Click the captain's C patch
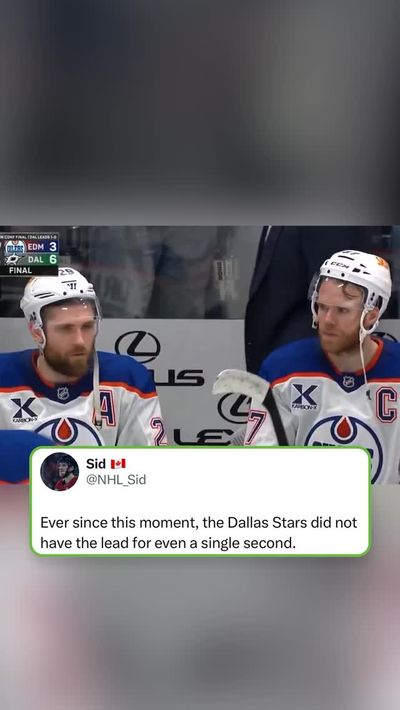Image resolution: width=400 pixels, height=710 pixels. click(x=386, y=404)
